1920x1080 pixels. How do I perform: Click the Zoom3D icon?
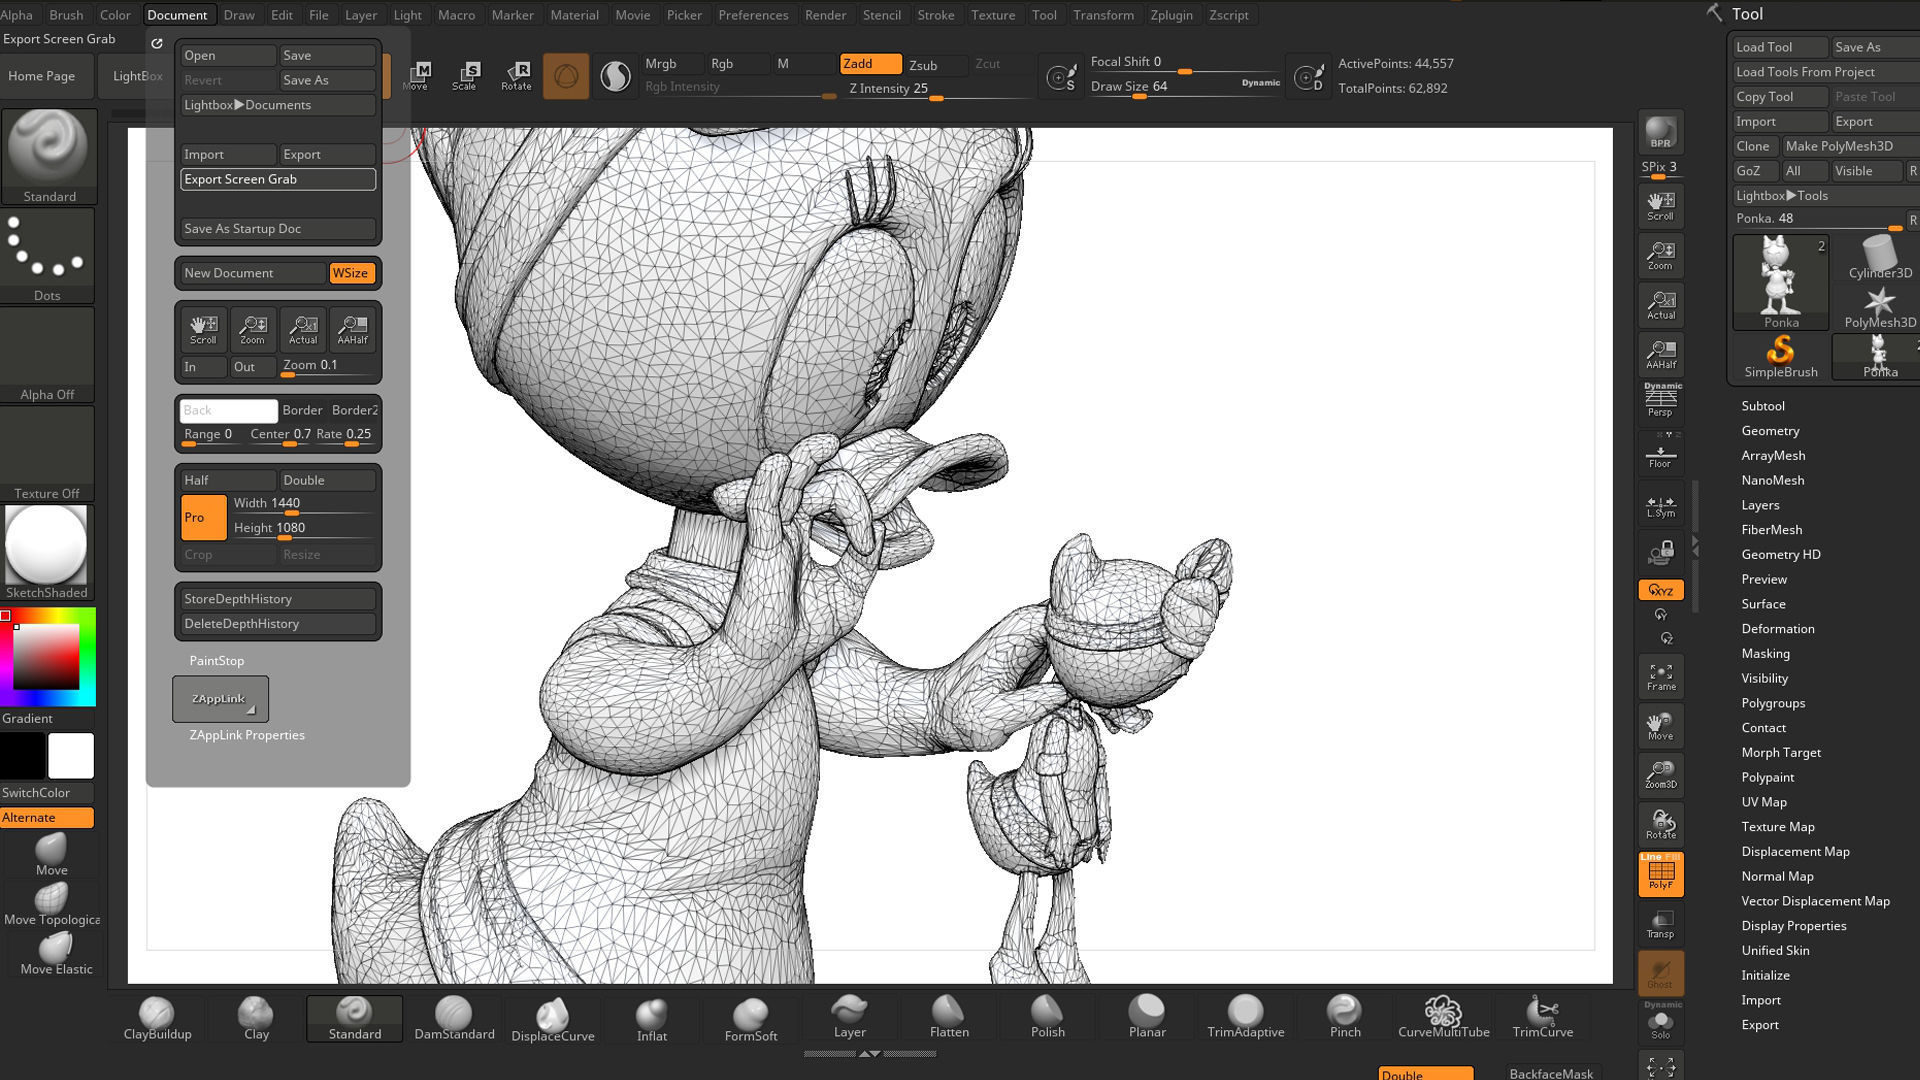[1660, 775]
